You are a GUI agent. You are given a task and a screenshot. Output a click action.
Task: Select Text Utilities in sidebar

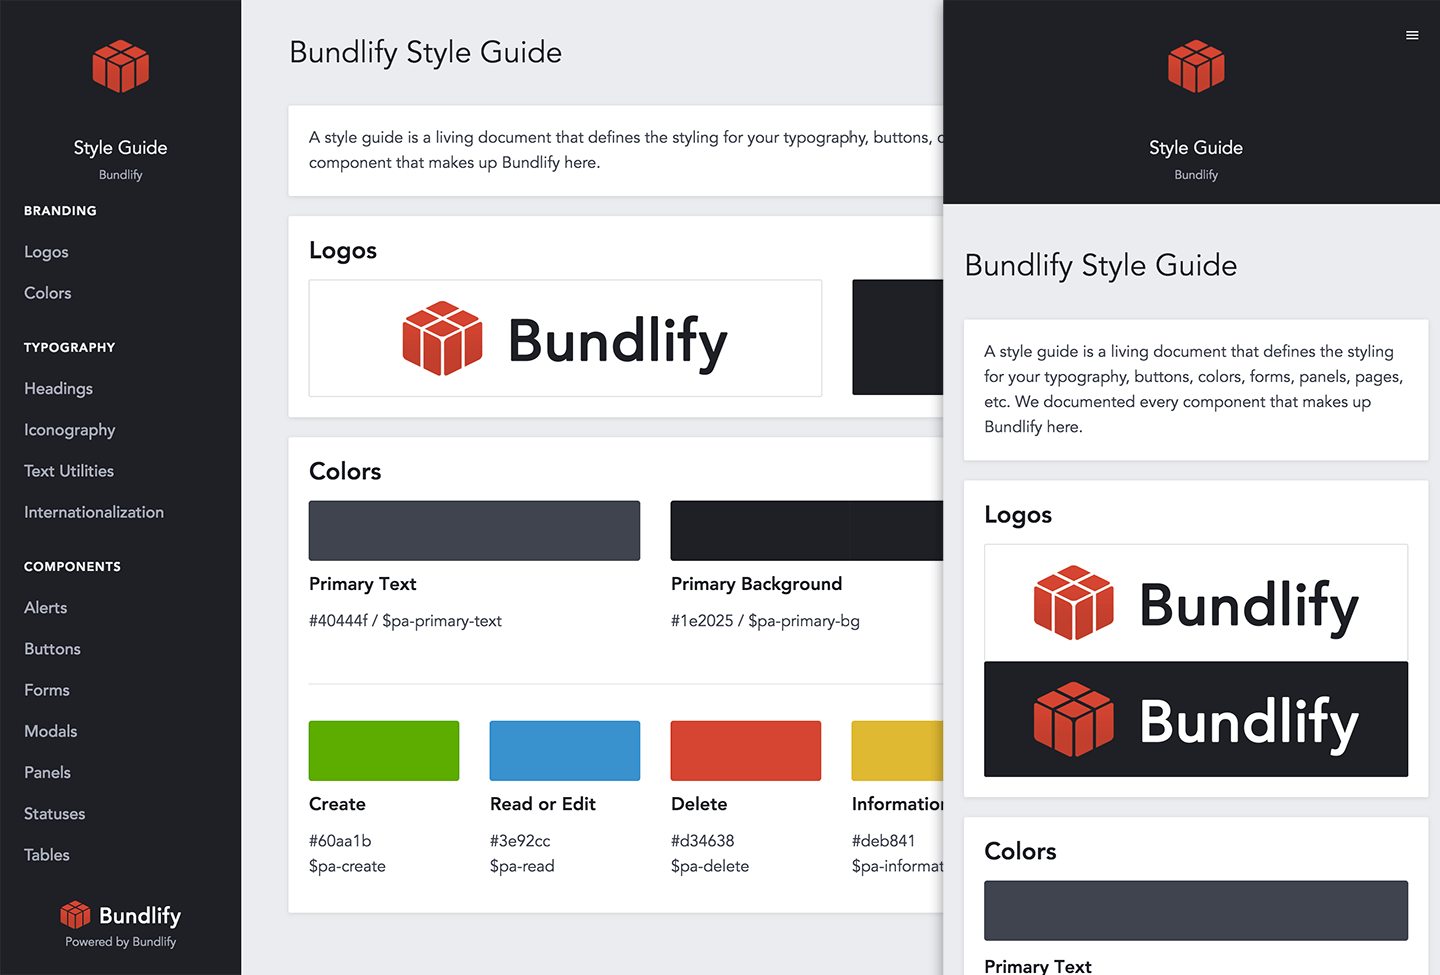pyautogui.click(x=69, y=471)
